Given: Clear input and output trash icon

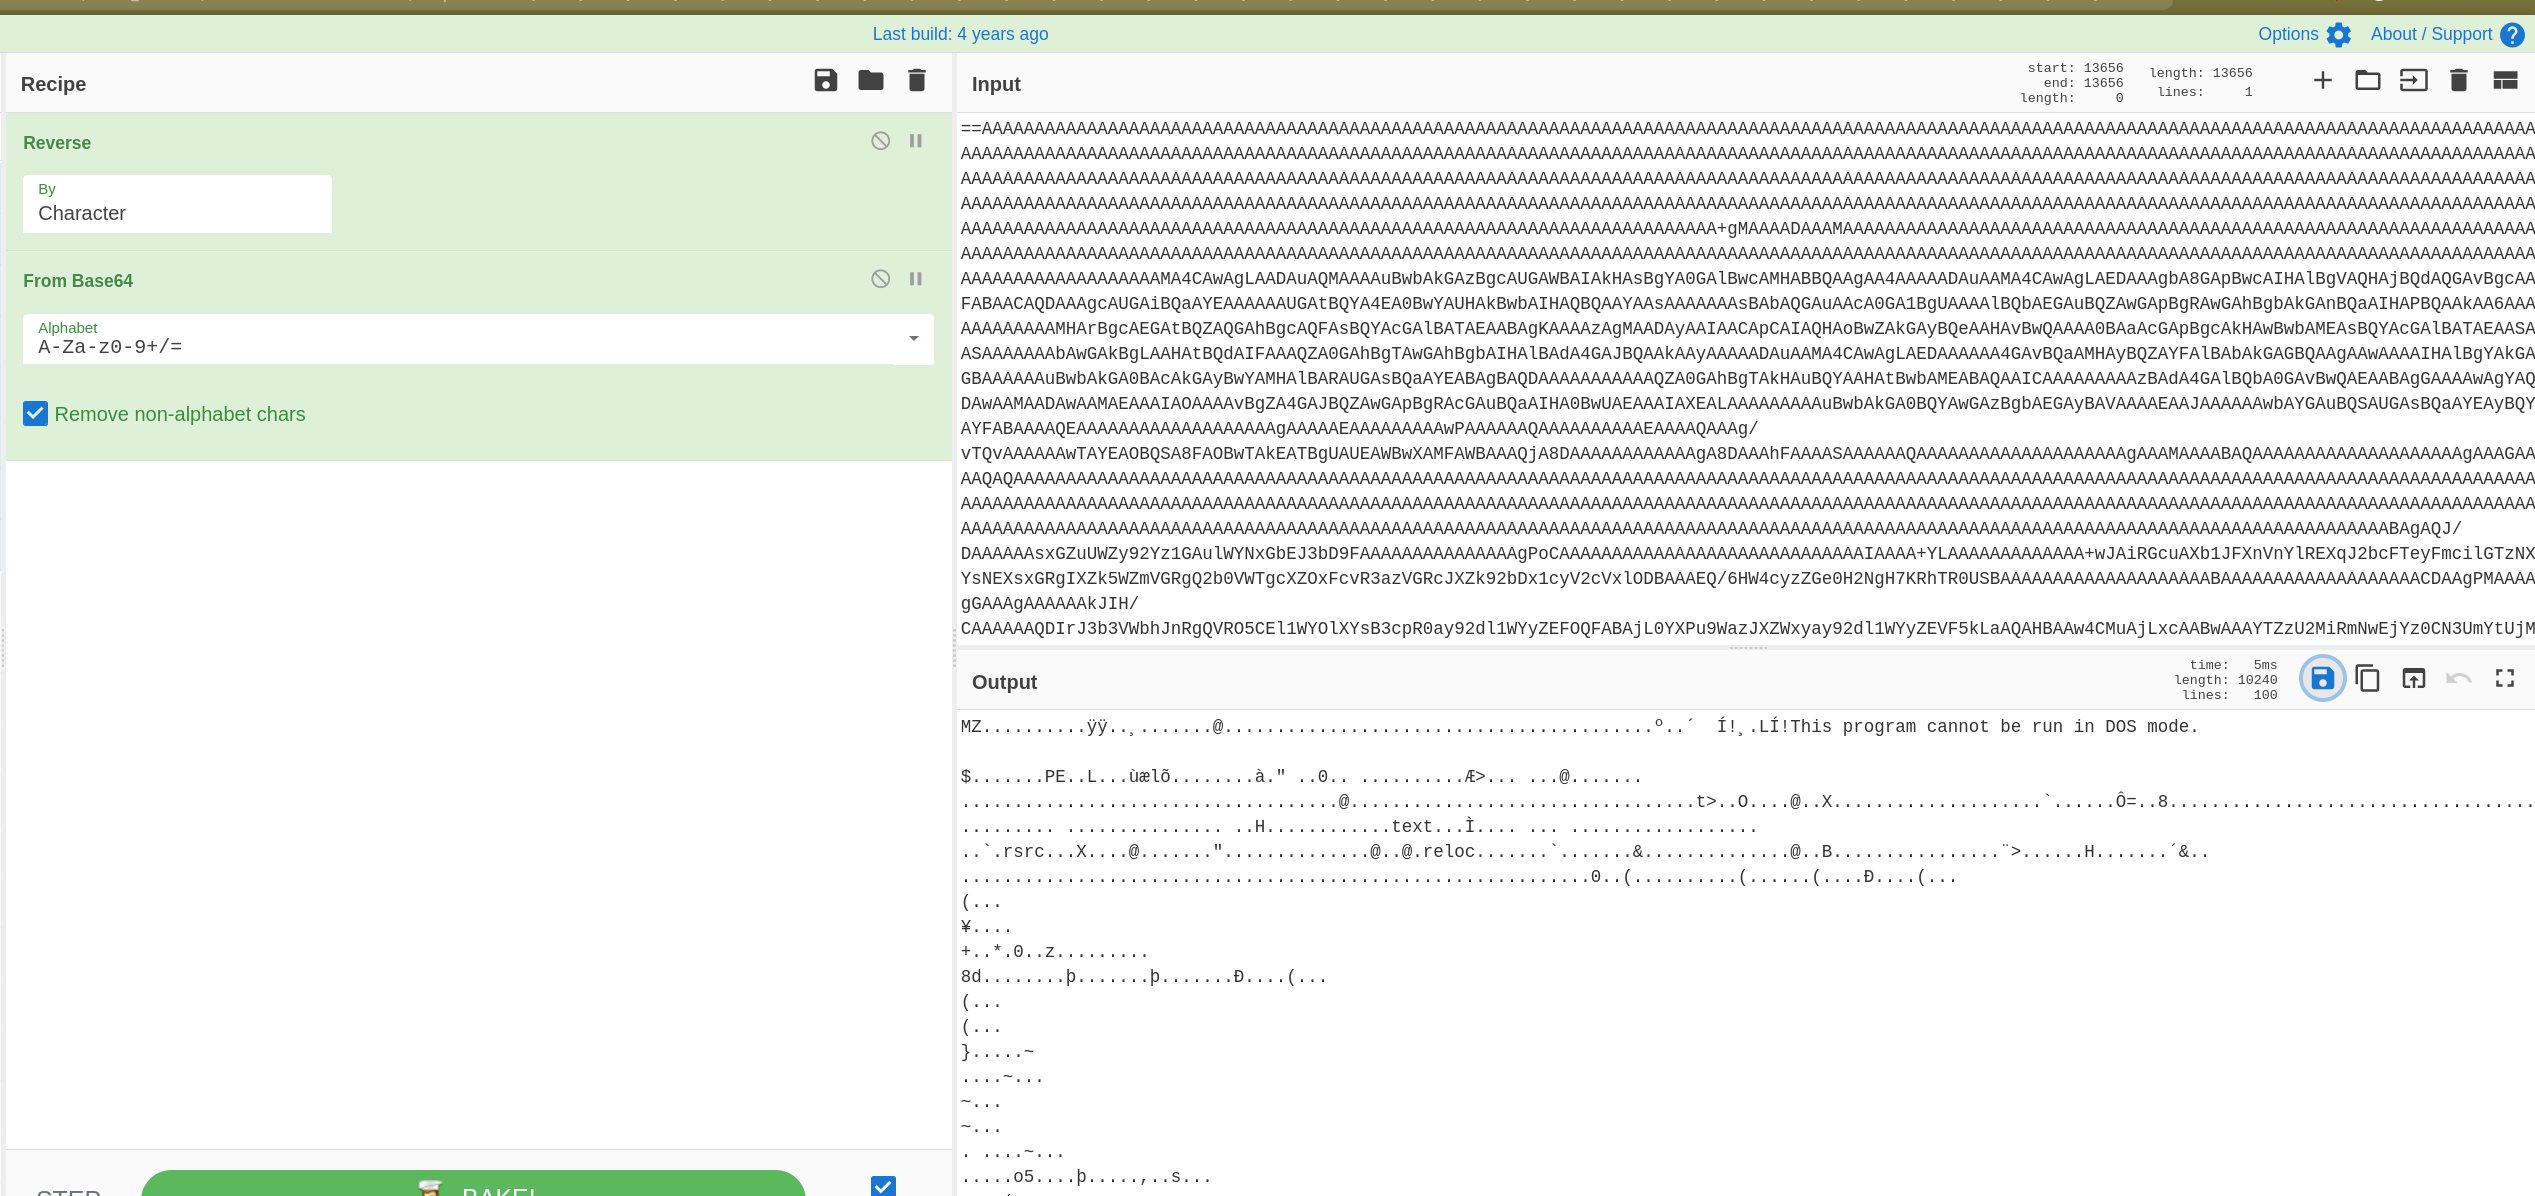Looking at the screenshot, I should [x=2458, y=81].
